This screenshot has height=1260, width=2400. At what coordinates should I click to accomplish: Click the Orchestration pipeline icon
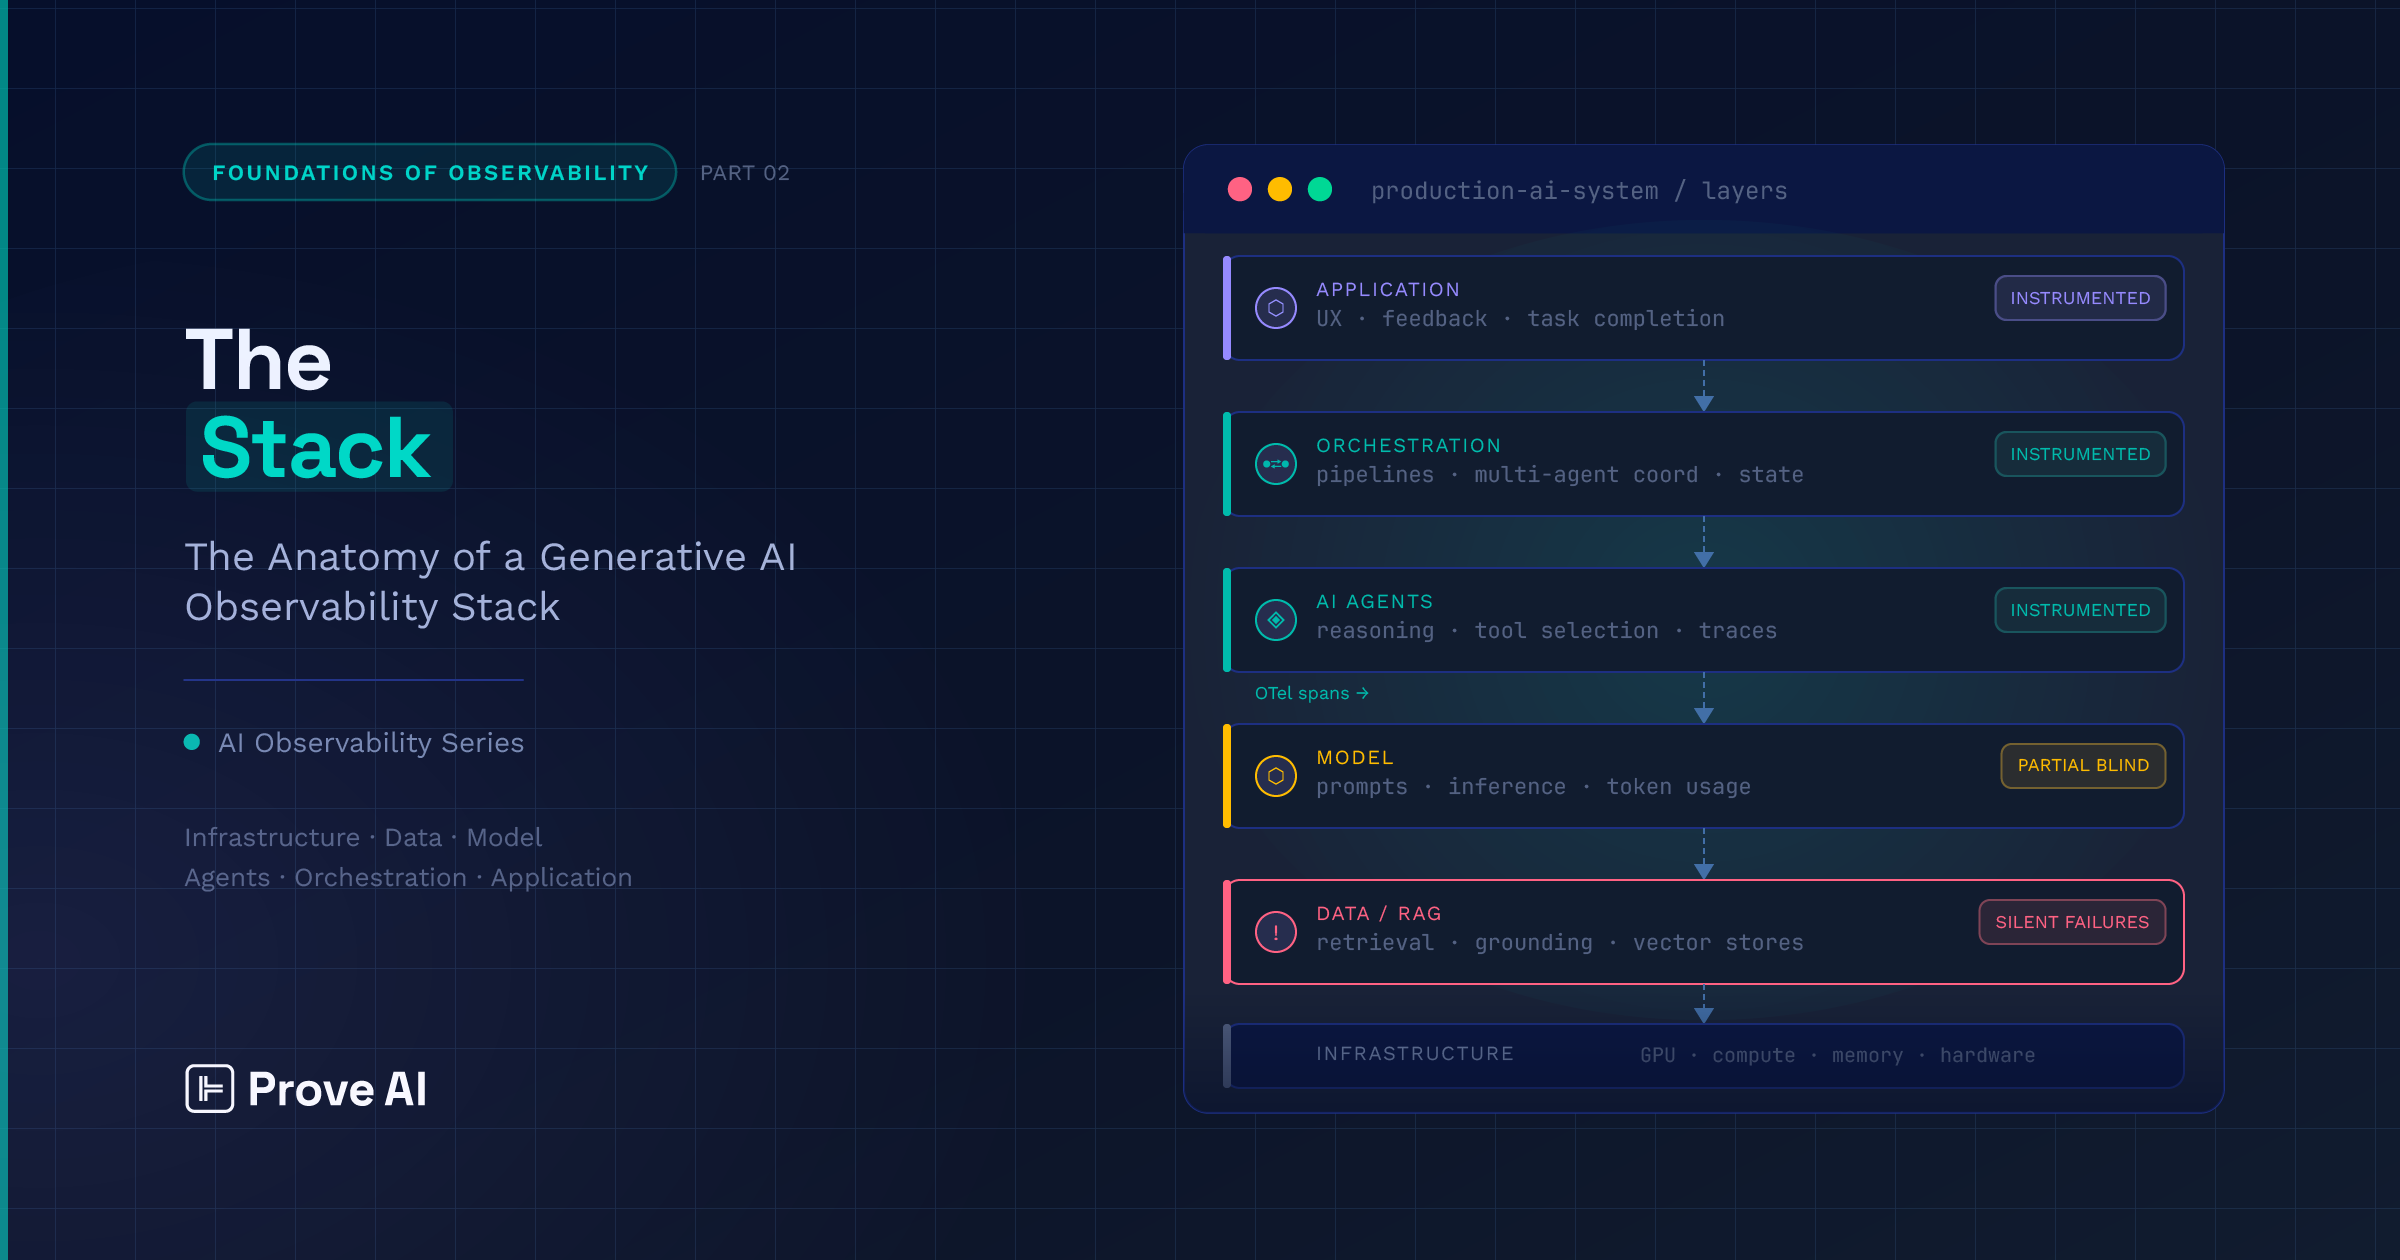1275,464
